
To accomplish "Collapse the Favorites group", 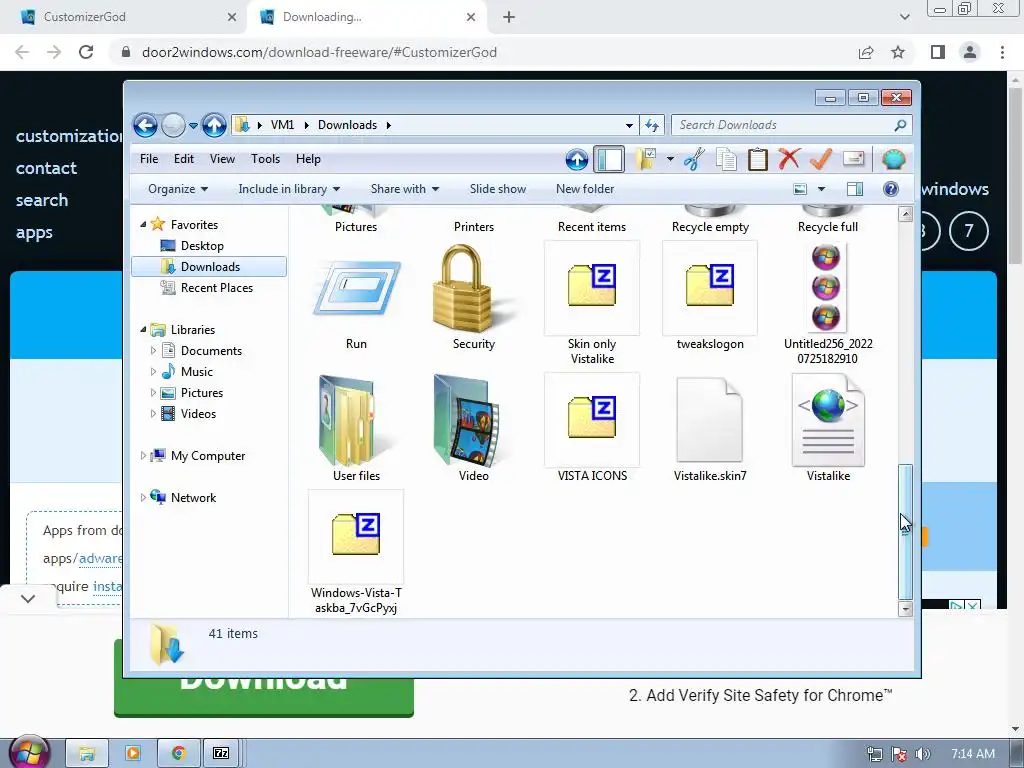I will (143, 224).
